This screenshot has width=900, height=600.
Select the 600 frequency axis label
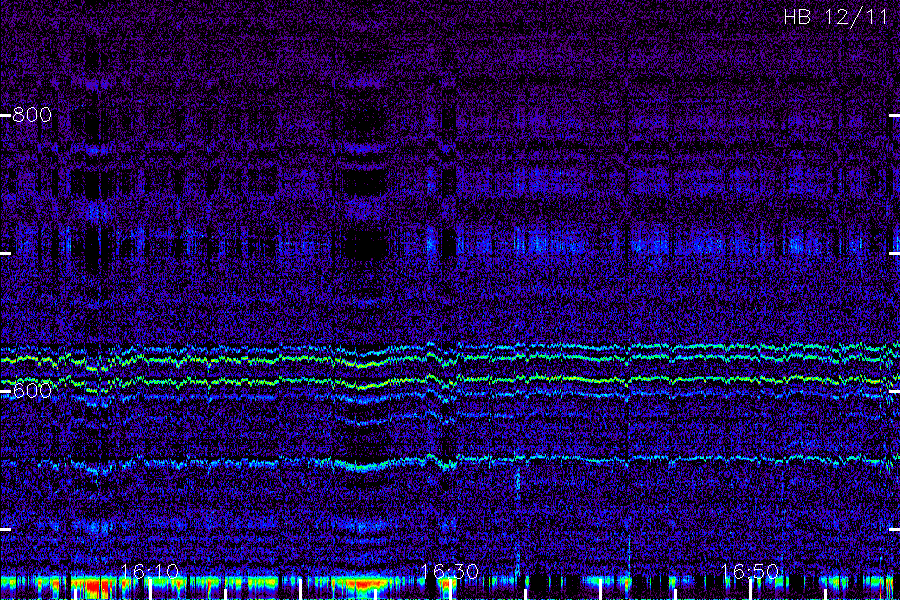(32, 391)
